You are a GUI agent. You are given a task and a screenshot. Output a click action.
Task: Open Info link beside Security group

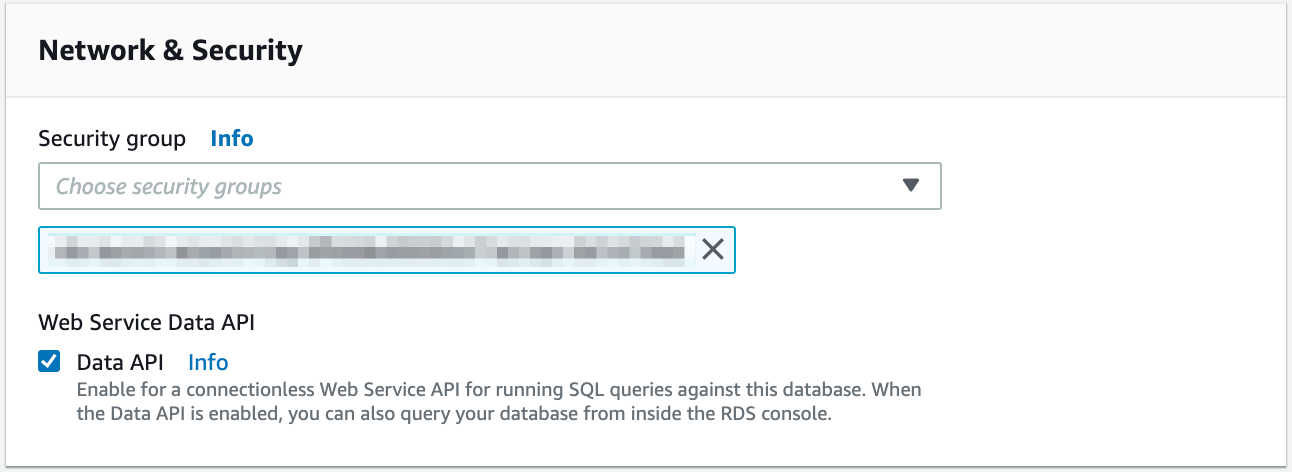231,139
